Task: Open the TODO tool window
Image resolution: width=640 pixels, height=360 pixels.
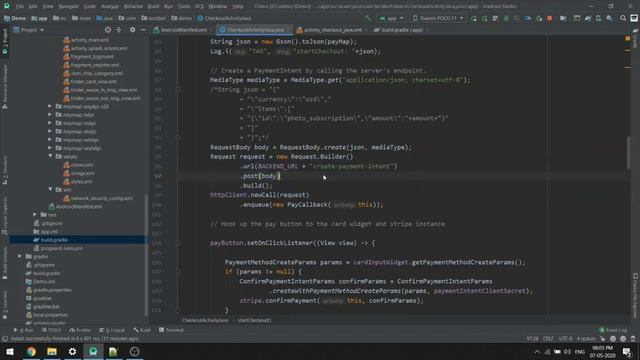Action: [51, 330]
